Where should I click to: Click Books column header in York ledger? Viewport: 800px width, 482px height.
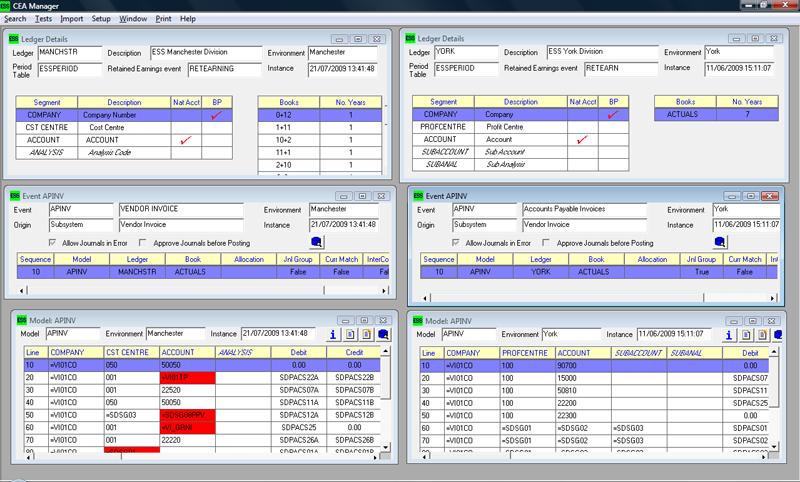tap(685, 102)
